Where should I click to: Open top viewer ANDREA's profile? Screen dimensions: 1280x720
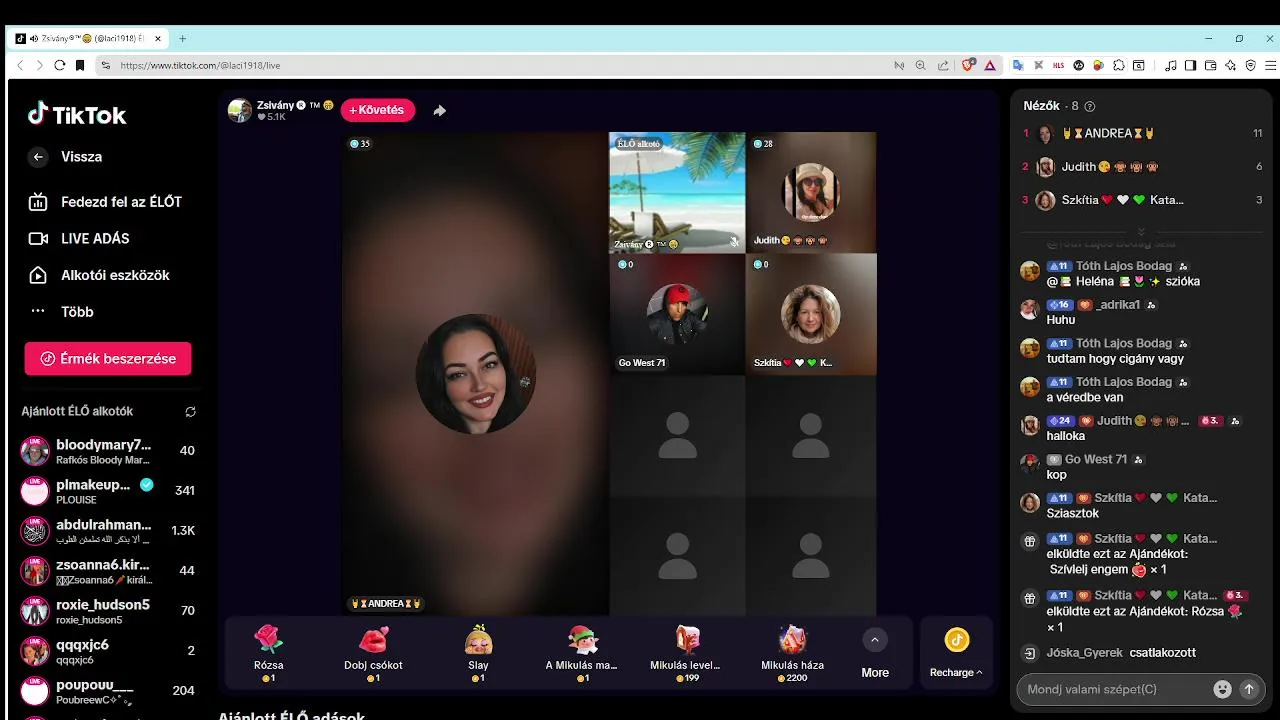tap(1142, 134)
